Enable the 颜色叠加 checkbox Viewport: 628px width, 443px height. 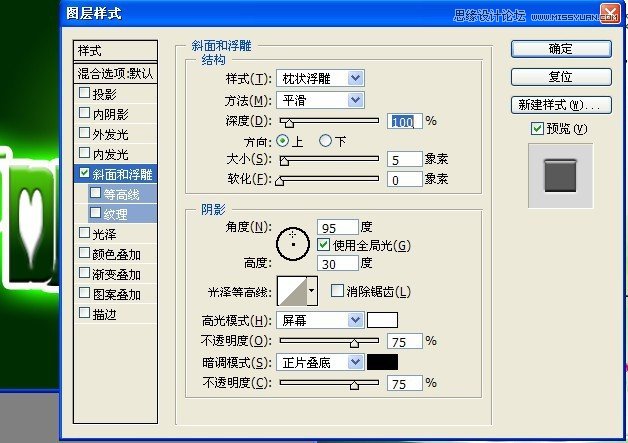85,253
